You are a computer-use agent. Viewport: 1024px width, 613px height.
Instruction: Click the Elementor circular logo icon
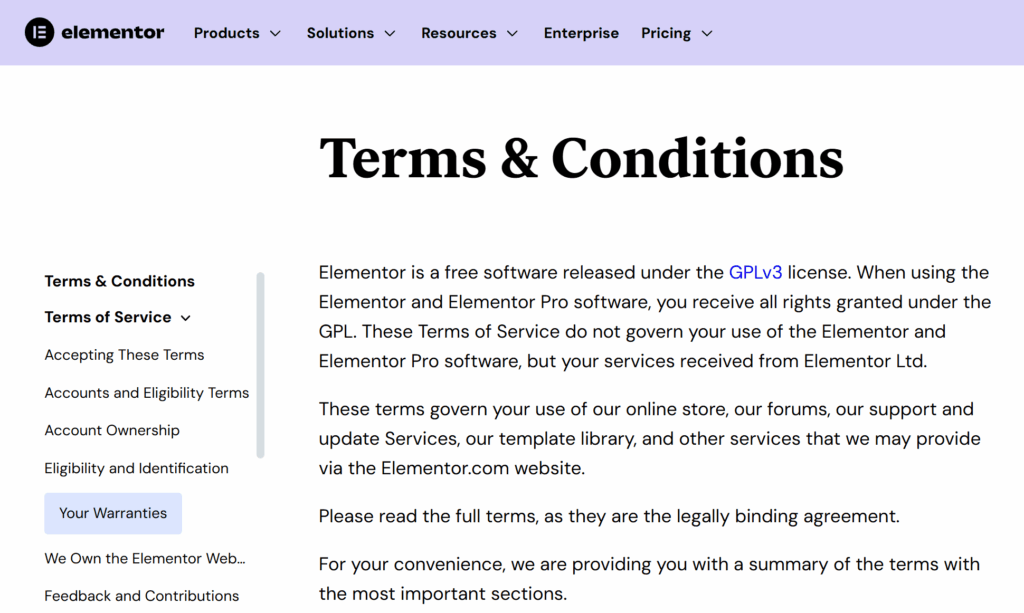point(39,32)
